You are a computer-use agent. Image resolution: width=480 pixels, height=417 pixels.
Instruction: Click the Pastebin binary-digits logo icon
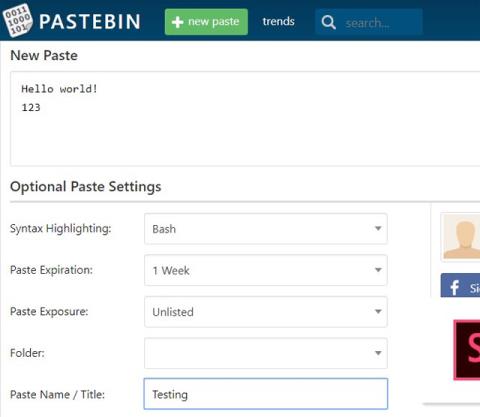pos(18,20)
